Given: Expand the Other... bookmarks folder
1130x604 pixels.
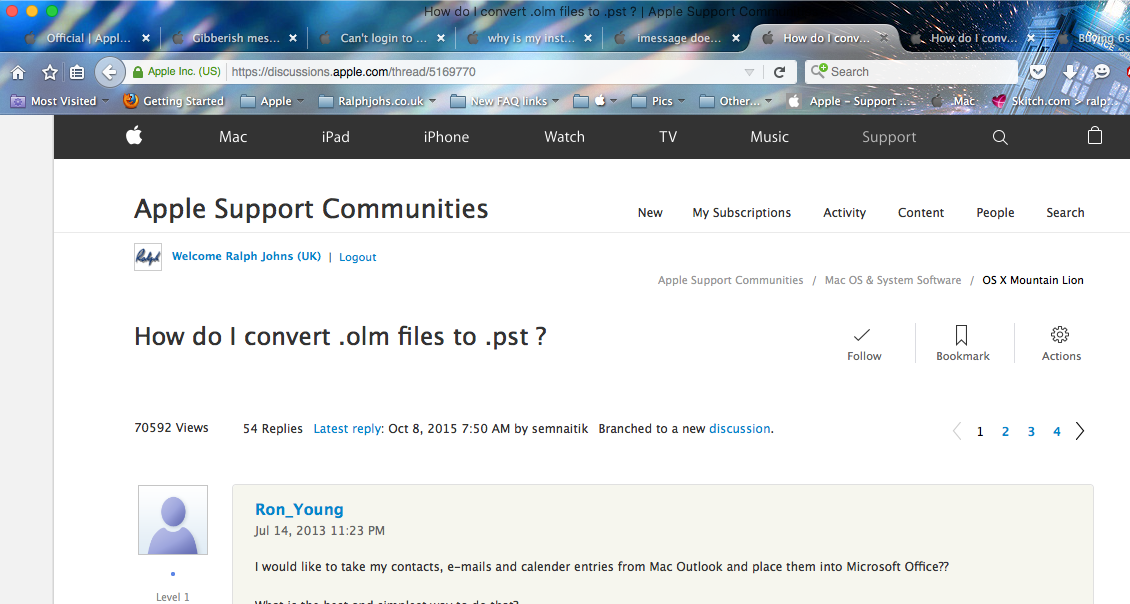Looking at the screenshot, I should [736, 101].
